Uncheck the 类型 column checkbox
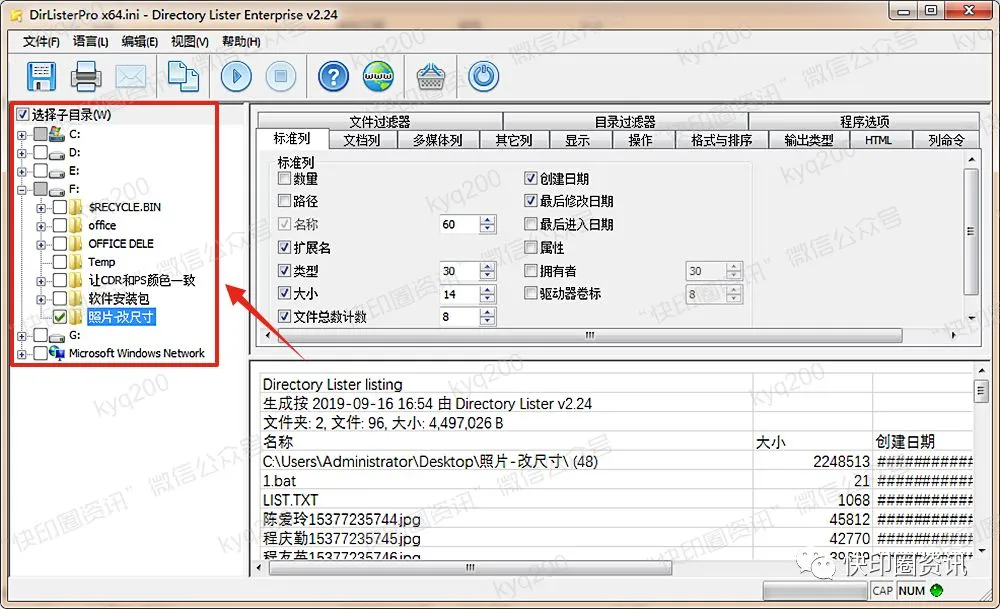 tap(284, 270)
